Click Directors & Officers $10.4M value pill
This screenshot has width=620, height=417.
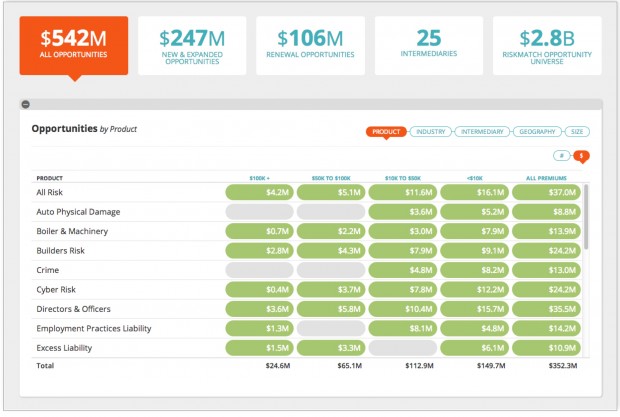pos(403,309)
